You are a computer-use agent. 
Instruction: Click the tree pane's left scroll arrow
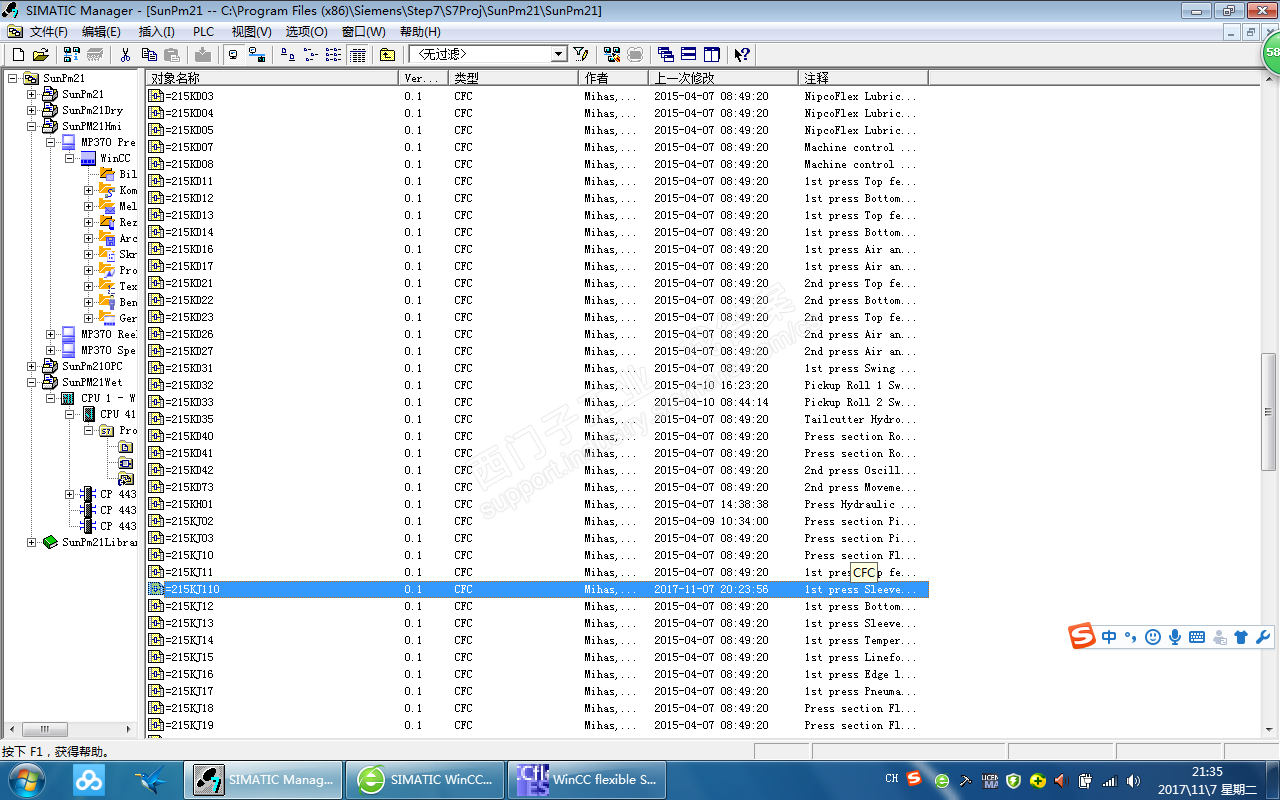(13, 729)
